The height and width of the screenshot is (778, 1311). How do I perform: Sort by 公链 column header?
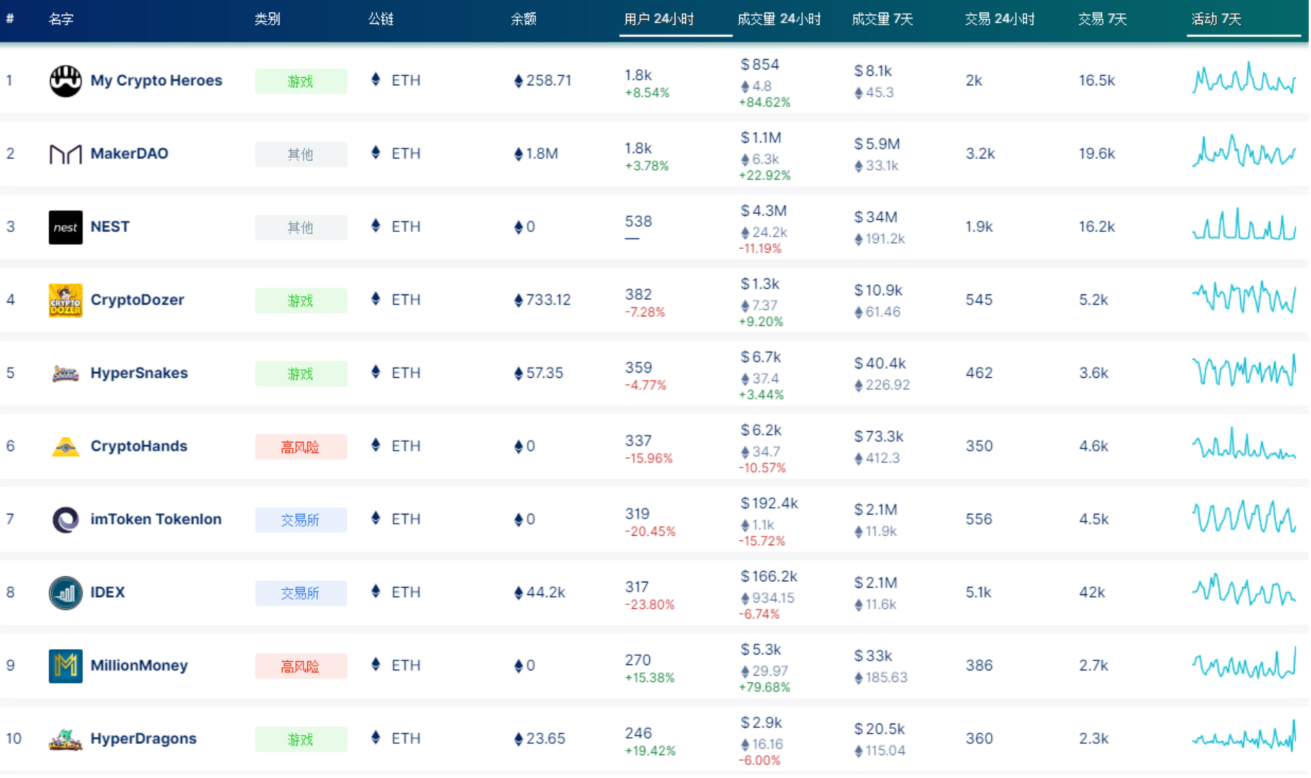(x=381, y=19)
